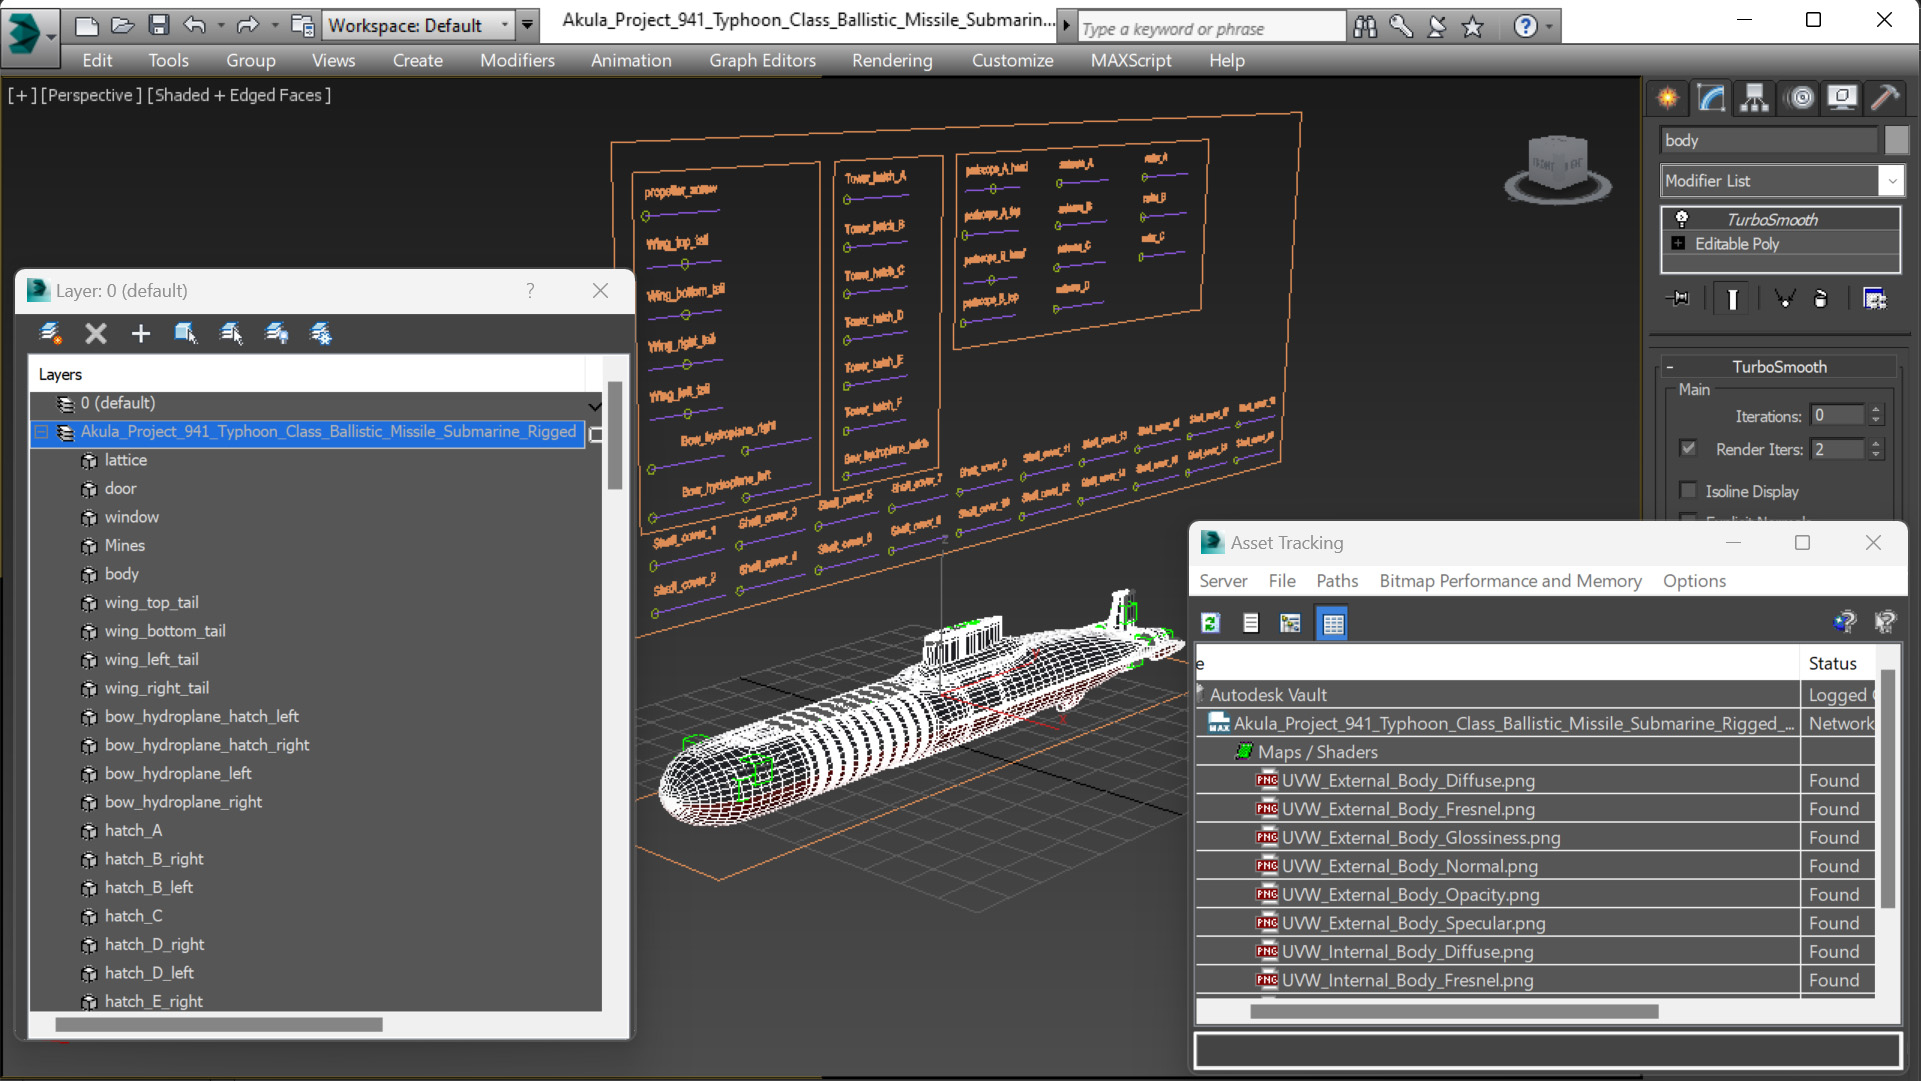Screen dimensions: 1921x1081
Task: Open the Rendering menu
Action: click(x=892, y=60)
